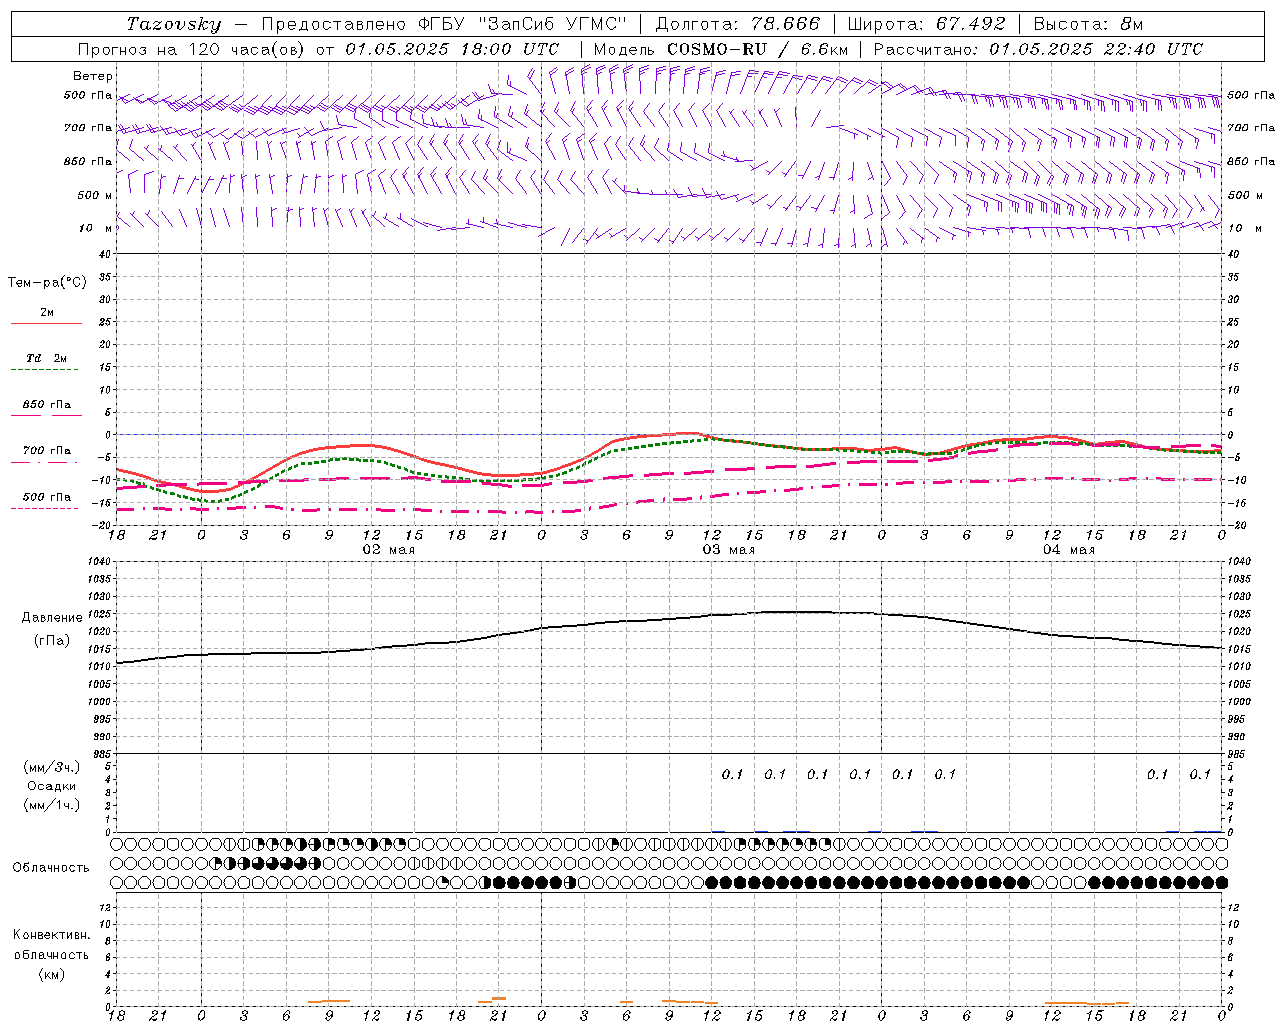Click the Широта: 67.492 value
Image resolution: width=1280 pixels, height=1024 pixels.
926,24
